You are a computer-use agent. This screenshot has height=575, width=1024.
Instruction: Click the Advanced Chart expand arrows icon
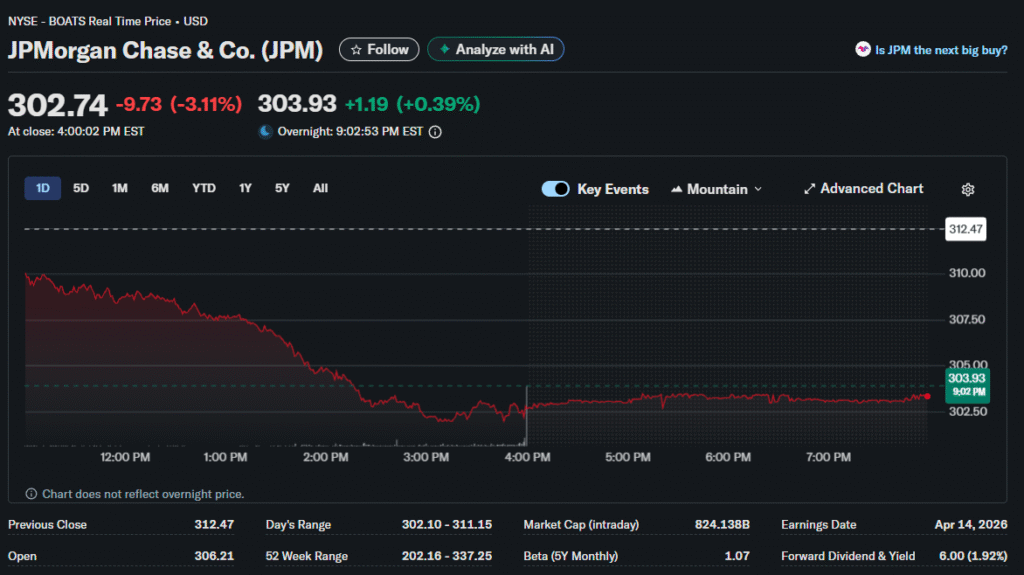pos(810,189)
